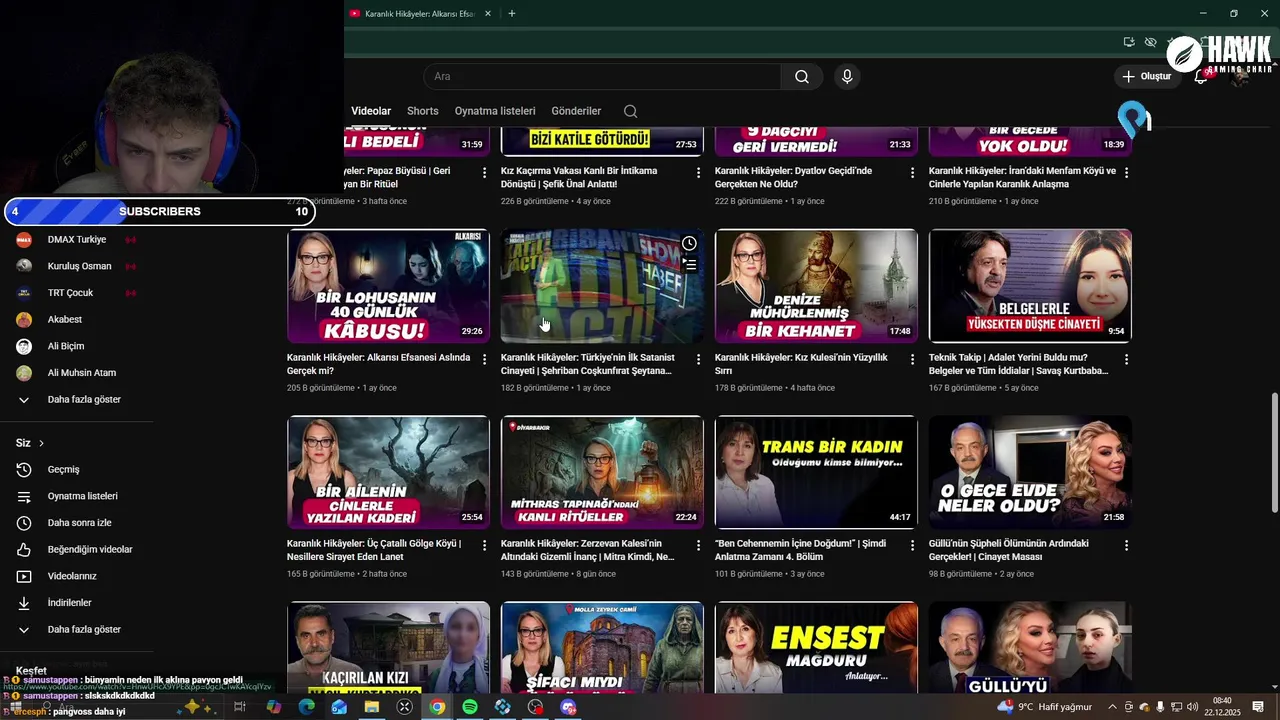Open options menu for Kız Kaçırma Vakası video
This screenshot has width=1280, height=720.
698,173
